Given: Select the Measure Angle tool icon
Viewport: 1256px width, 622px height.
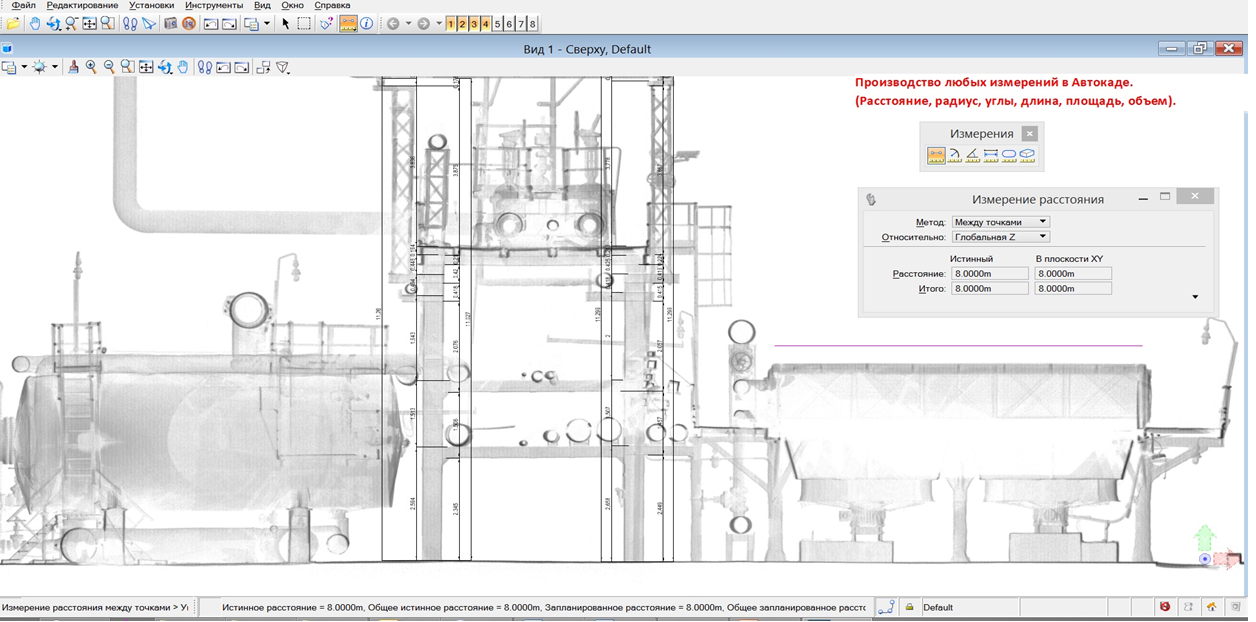Looking at the screenshot, I should [972, 155].
